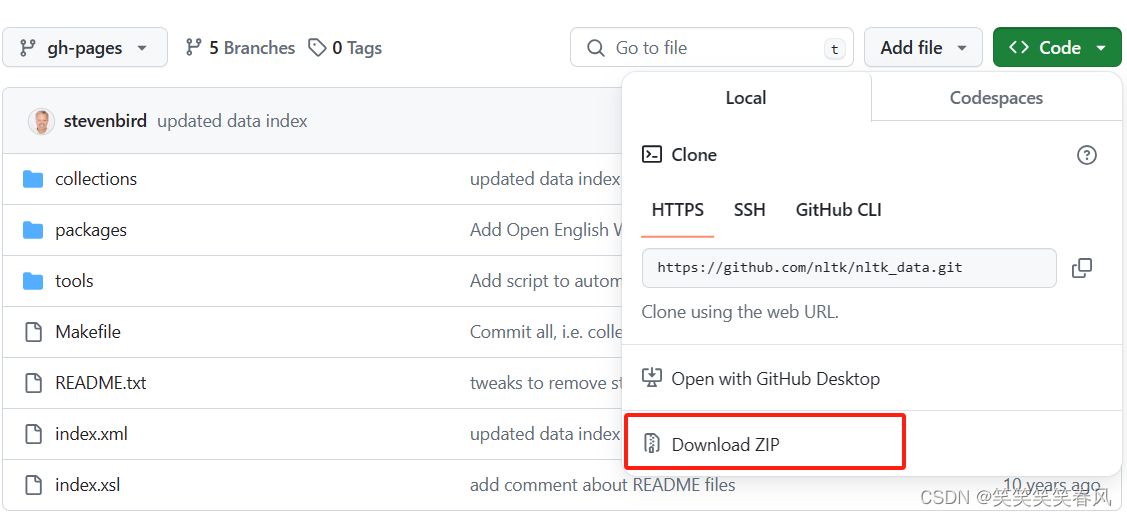1127x516 pixels.
Task: Click the zip file icon beside Download ZIP
Action: coord(652,443)
